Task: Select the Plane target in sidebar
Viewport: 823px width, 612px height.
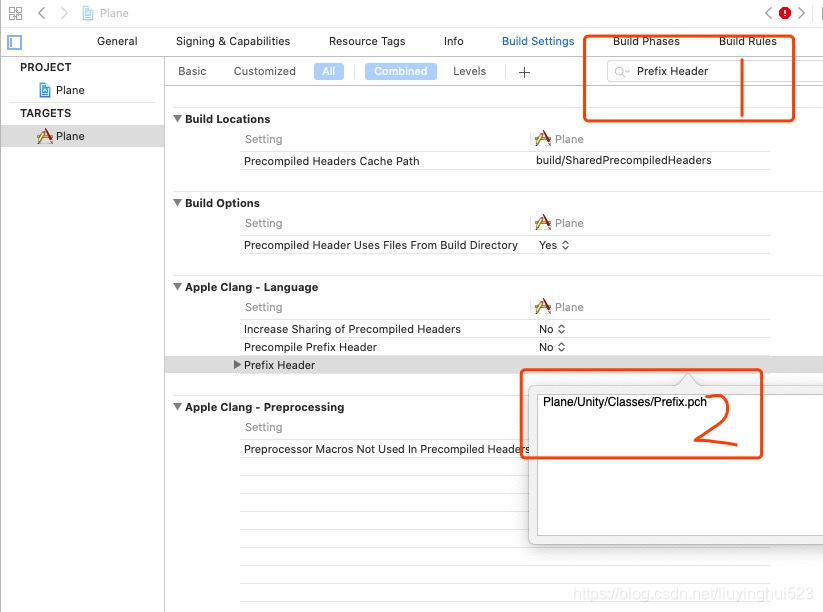Action: (82, 136)
